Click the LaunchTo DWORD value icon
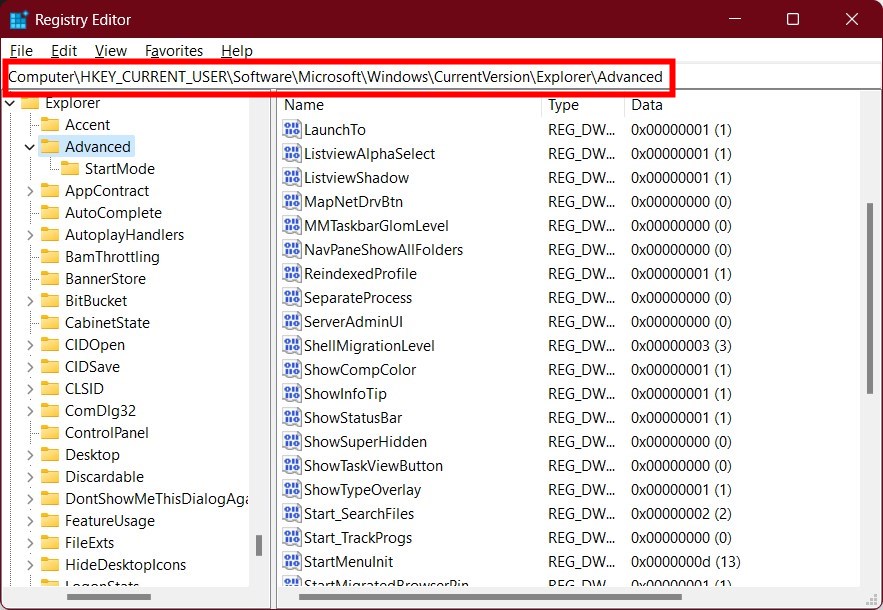883x610 pixels. click(292, 130)
